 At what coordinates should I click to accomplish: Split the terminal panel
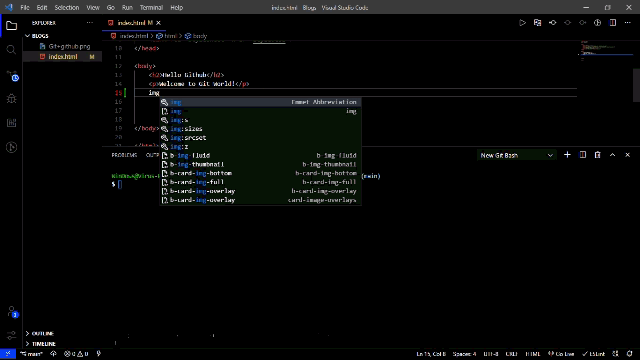click(582, 155)
